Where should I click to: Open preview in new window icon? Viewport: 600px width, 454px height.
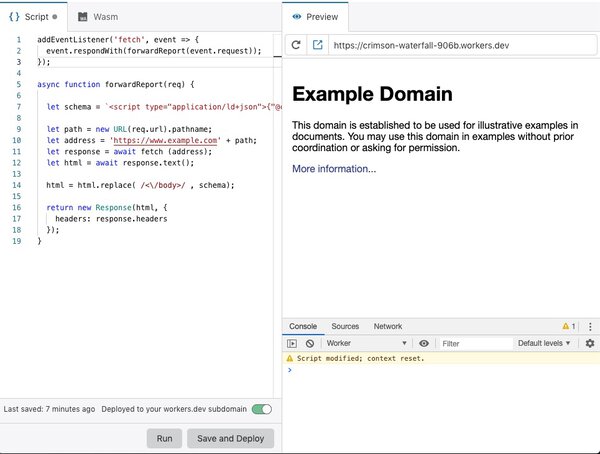(317, 45)
